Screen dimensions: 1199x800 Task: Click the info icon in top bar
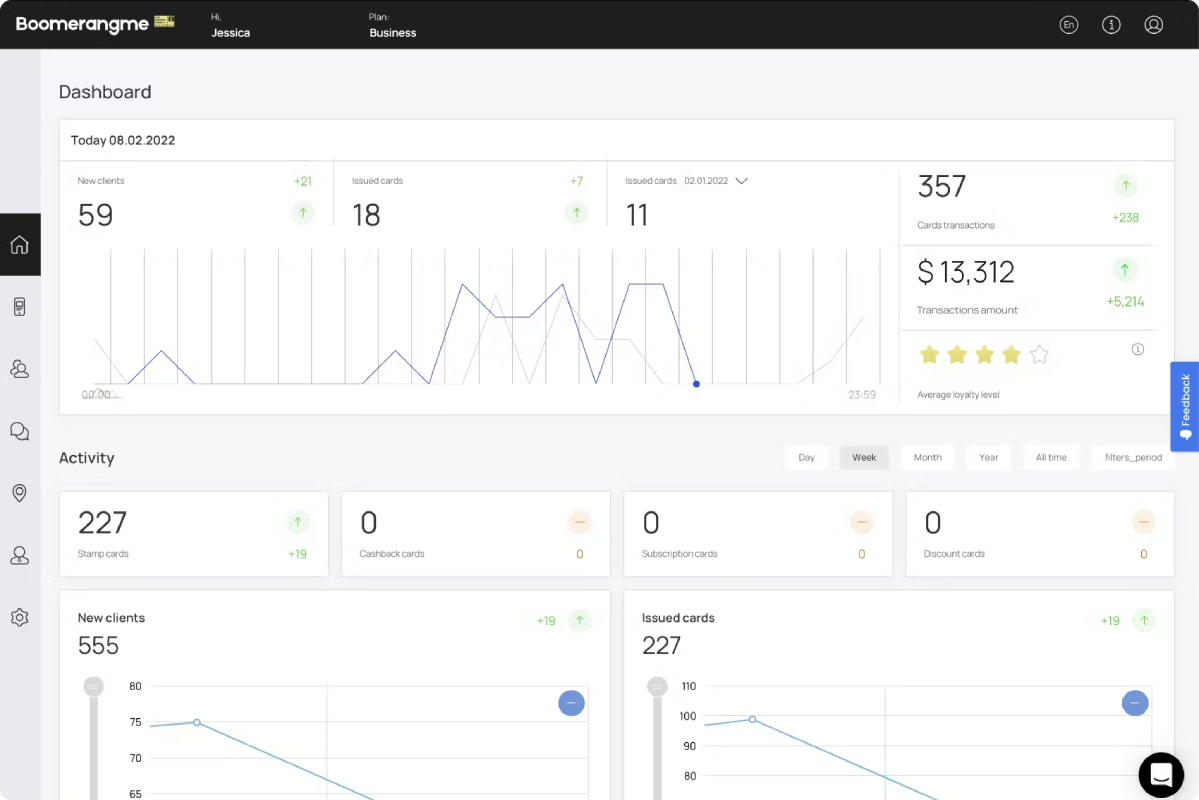(x=1111, y=25)
